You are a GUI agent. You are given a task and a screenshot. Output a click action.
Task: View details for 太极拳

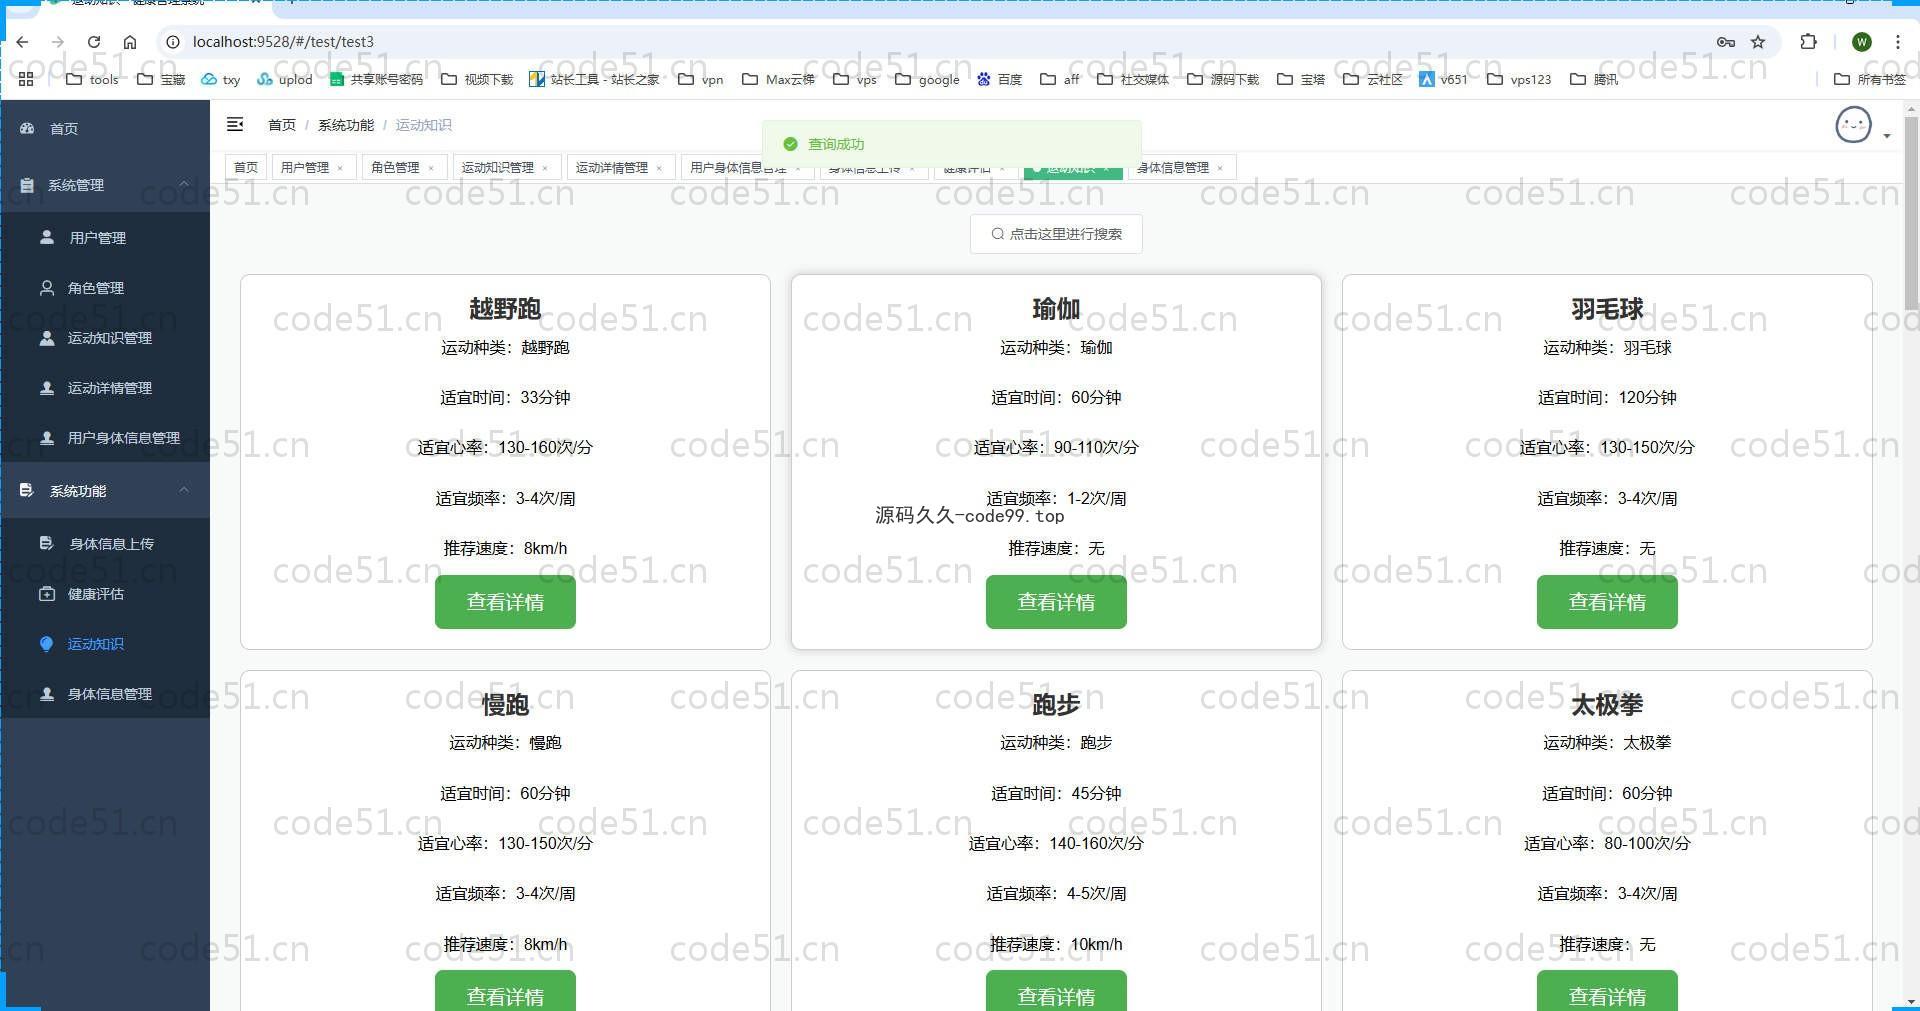(1607, 991)
